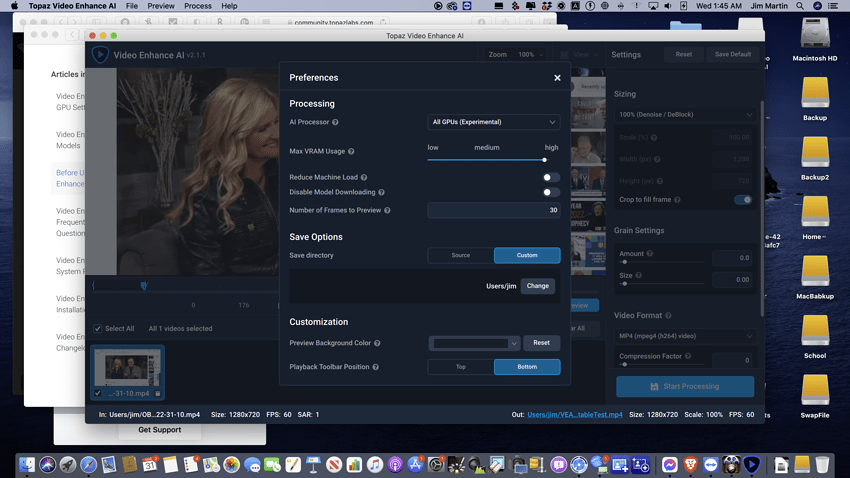Open the View dropdown in toolbar

coord(581,55)
